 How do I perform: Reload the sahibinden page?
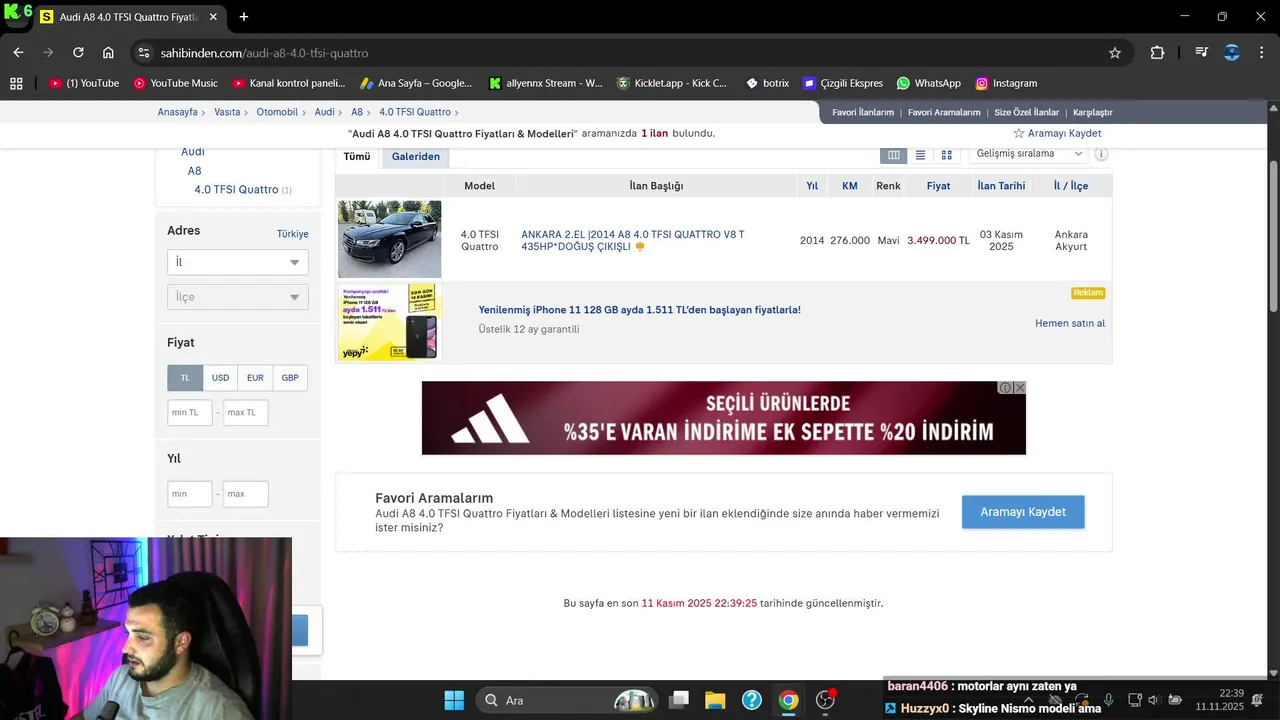pos(78,53)
